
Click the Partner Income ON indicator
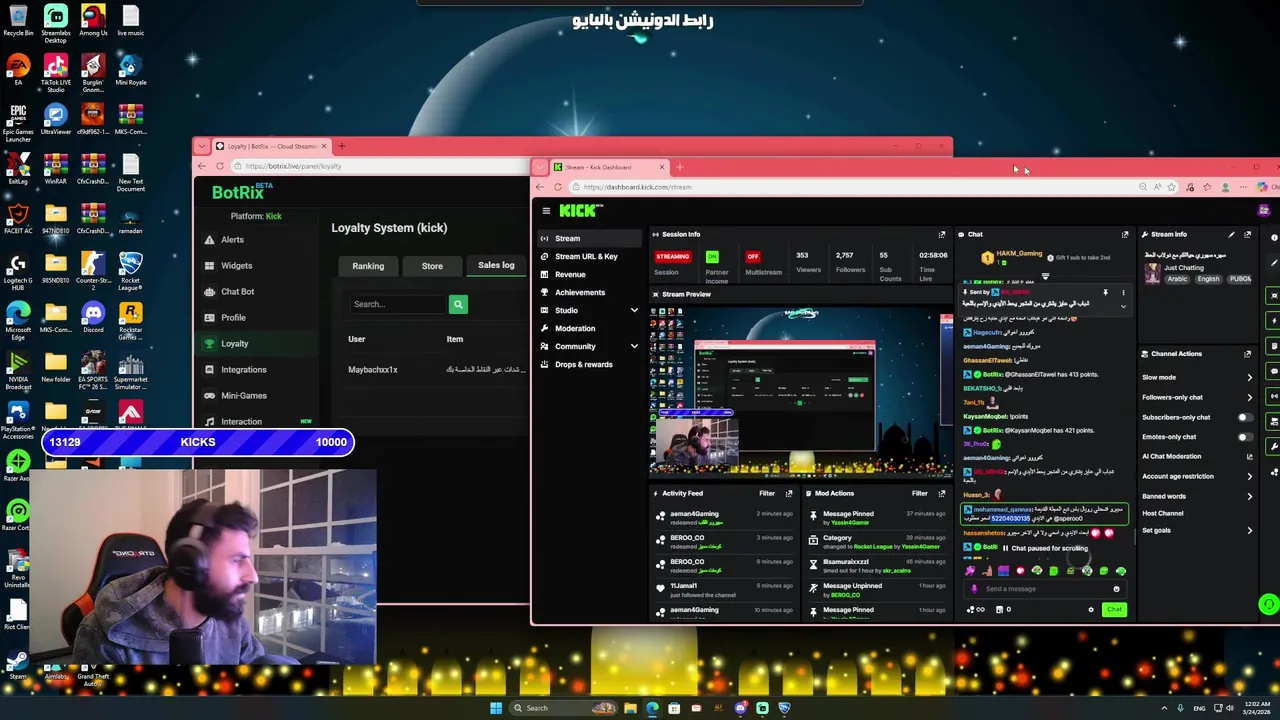point(712,257)
